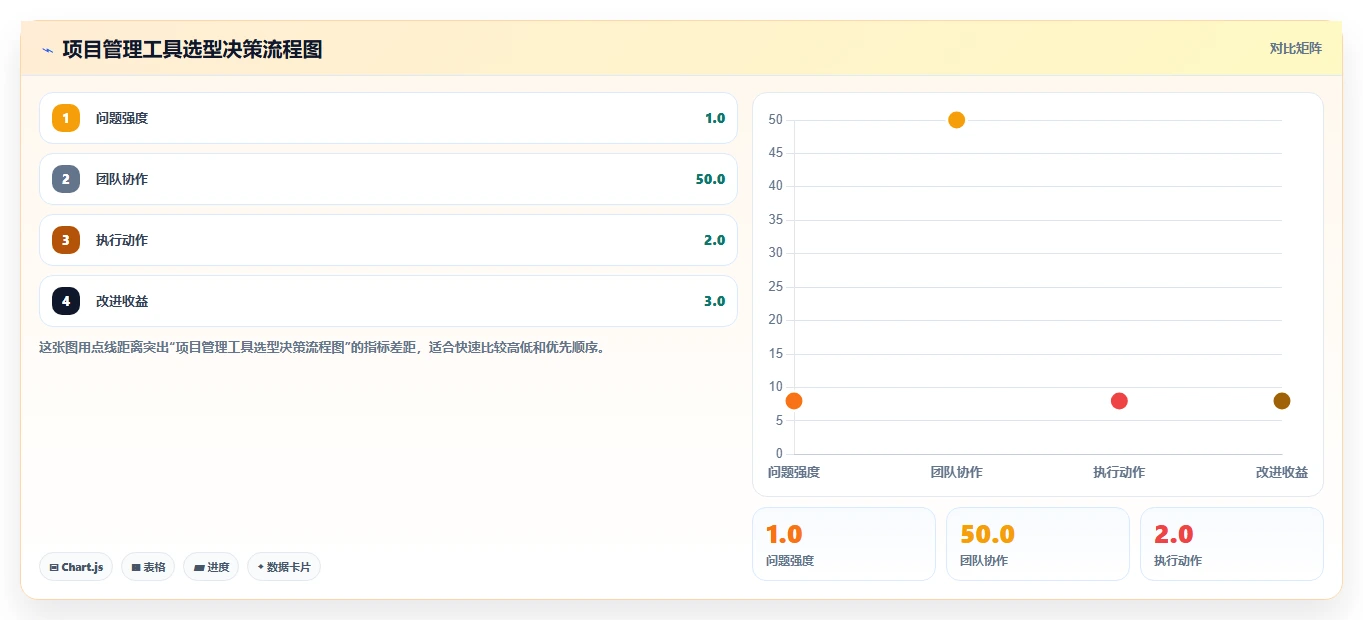The height and width of the screenshot is (620, 1363).
Task: Open the 50.0 团队协作 stat card
Action: tap(1038, 544)
